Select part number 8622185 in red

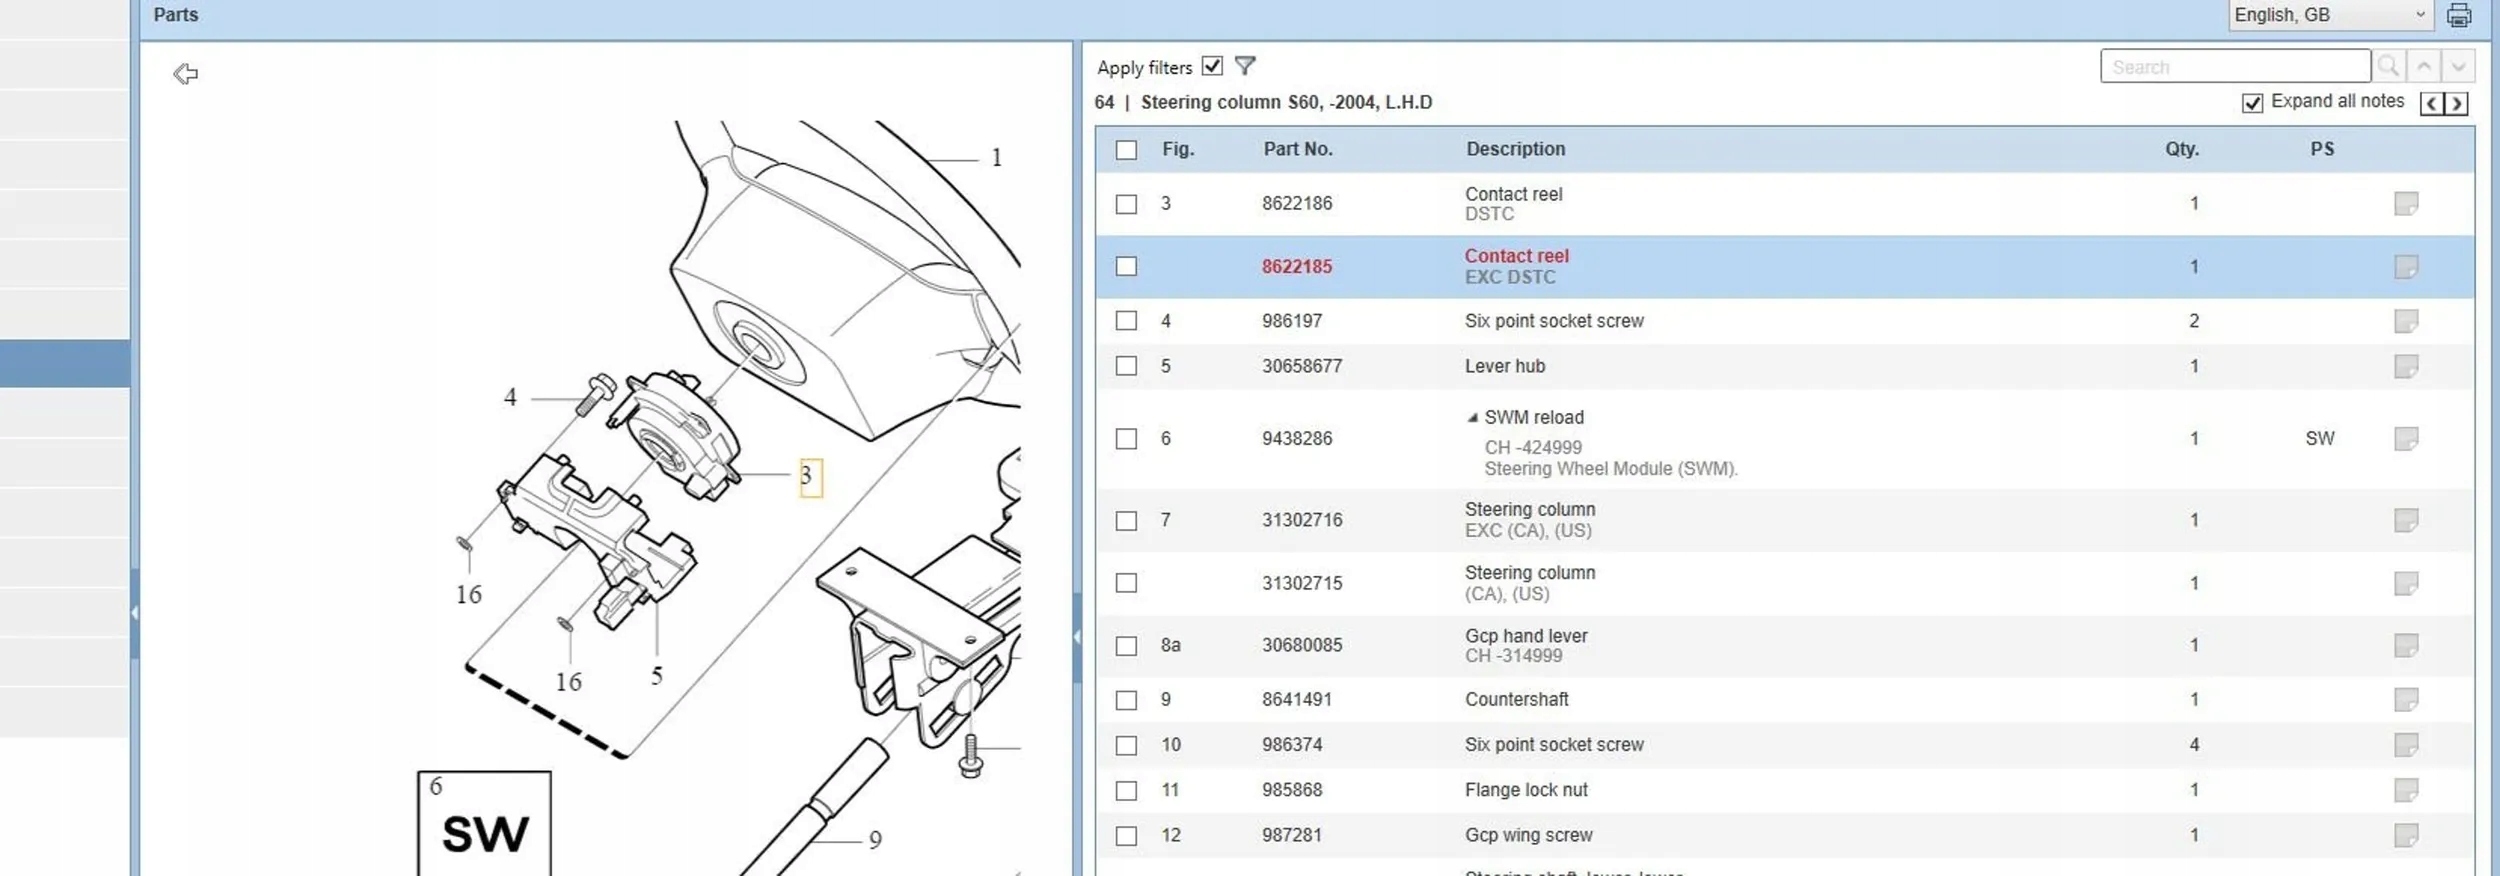1297,267
